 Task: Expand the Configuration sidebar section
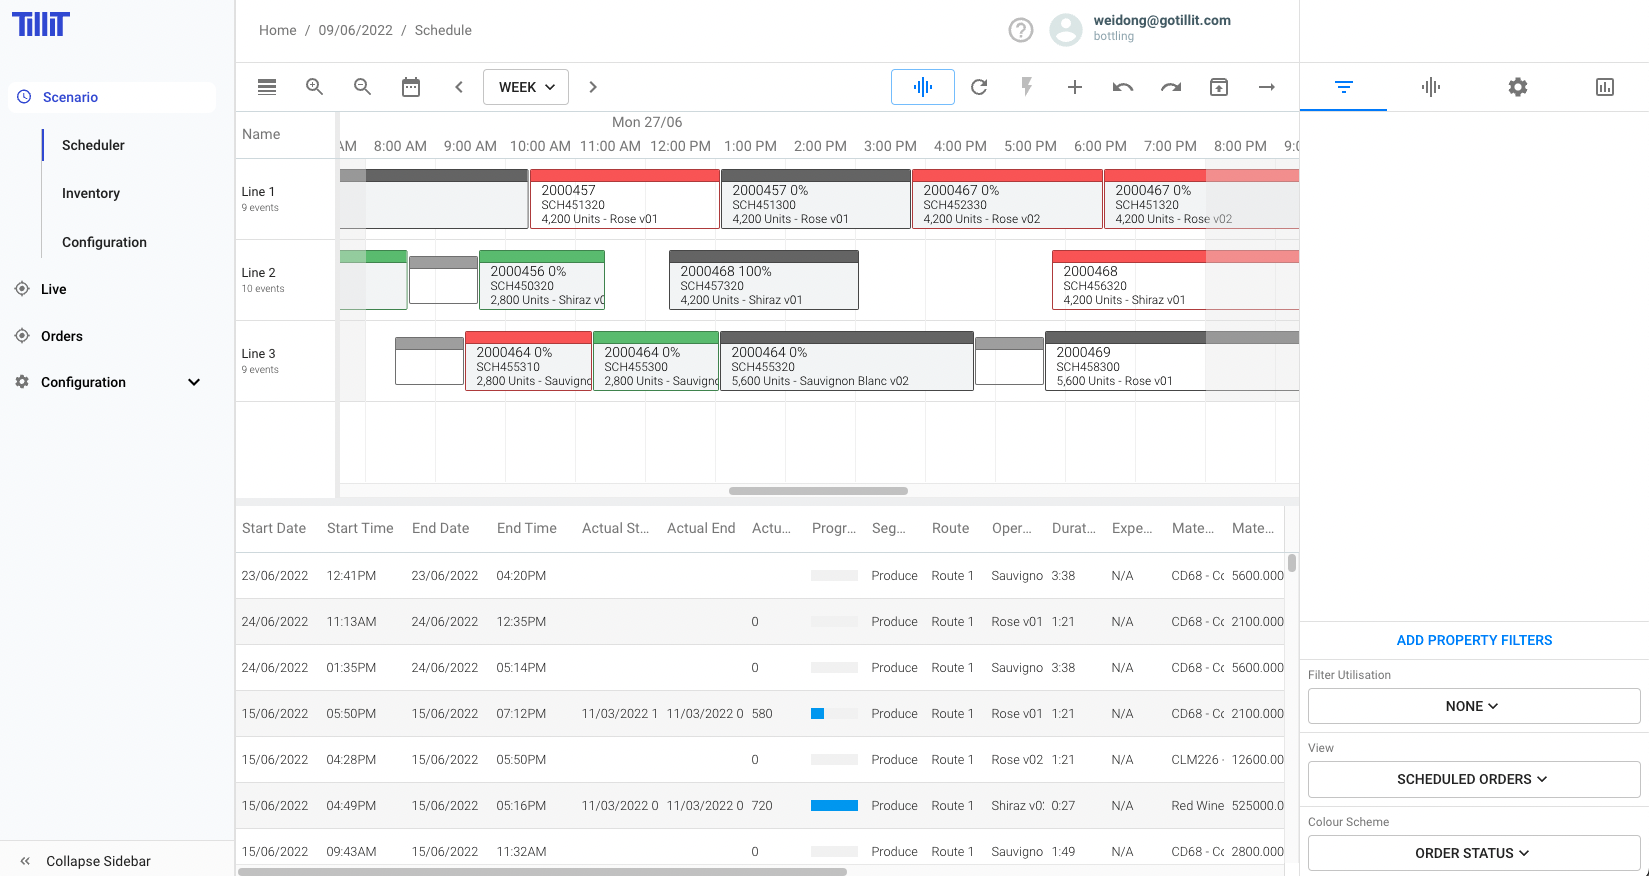194,382
